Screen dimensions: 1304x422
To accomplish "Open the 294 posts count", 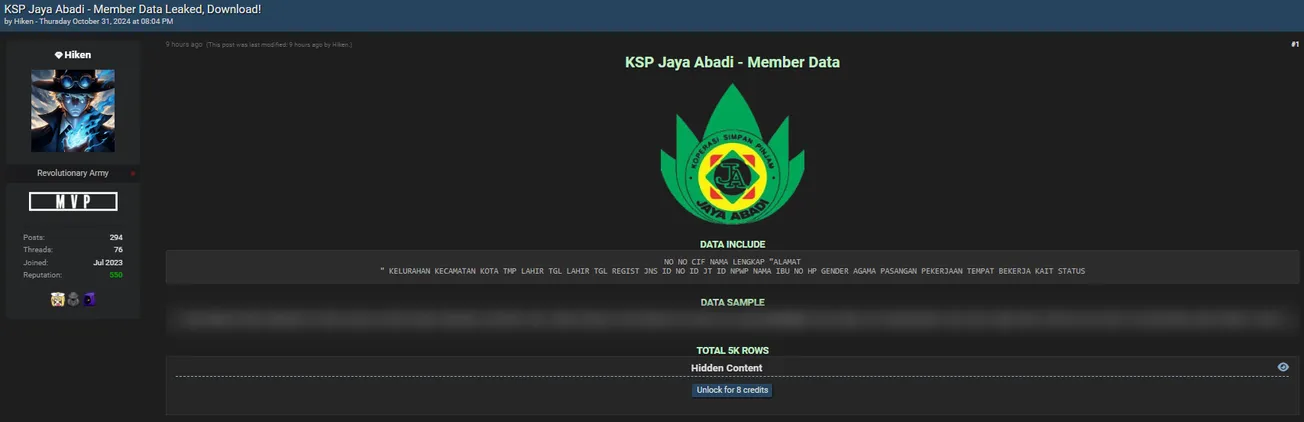I will pyautogui.click(x=116, y=237).
